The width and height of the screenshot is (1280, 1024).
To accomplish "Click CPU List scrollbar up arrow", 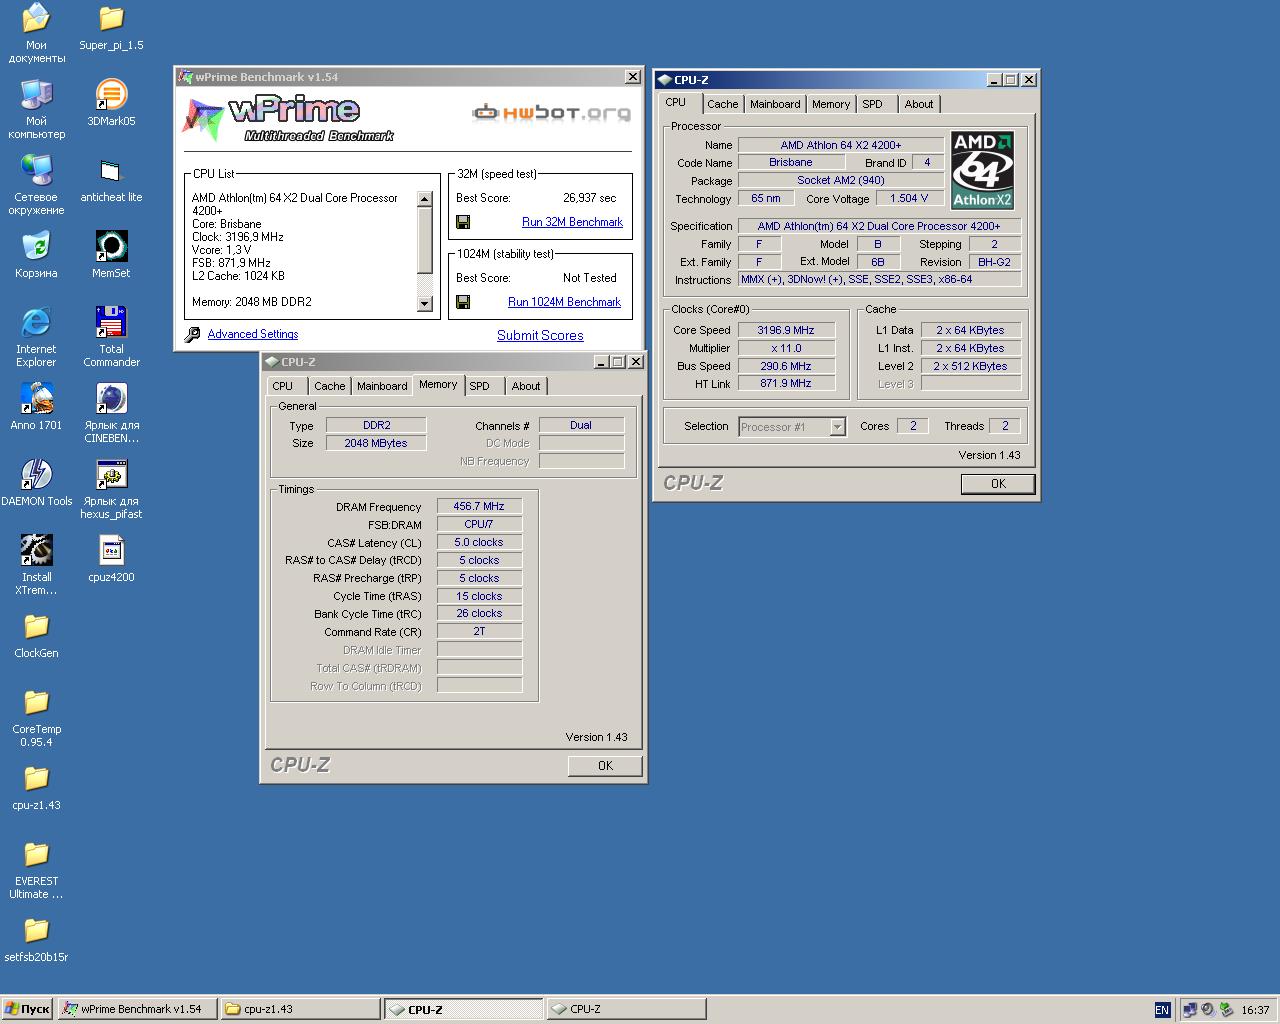I will click(424, 198).
